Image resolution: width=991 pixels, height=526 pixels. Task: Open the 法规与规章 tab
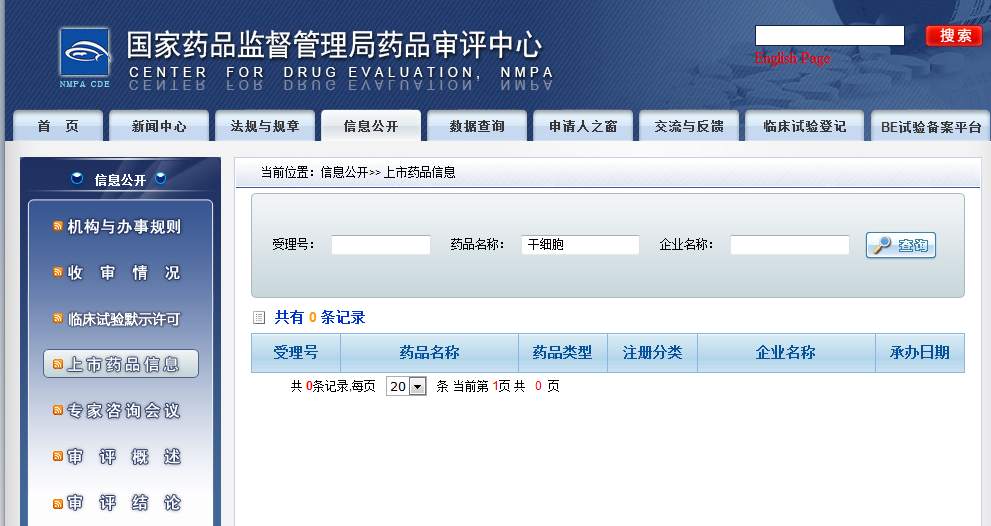pyautogui.click(x=265, y=126)
